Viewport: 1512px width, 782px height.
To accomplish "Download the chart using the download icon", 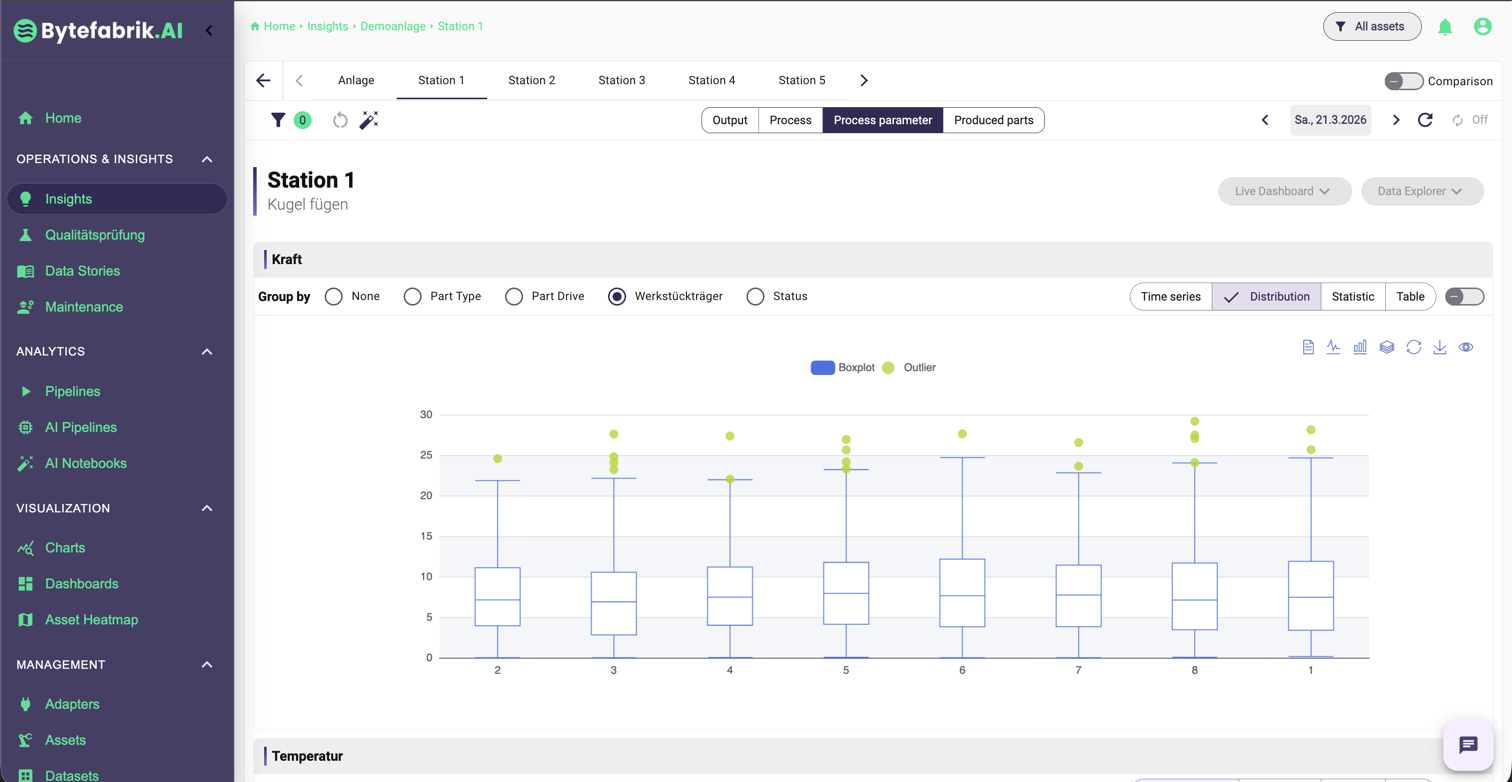I will (1439, 347).
